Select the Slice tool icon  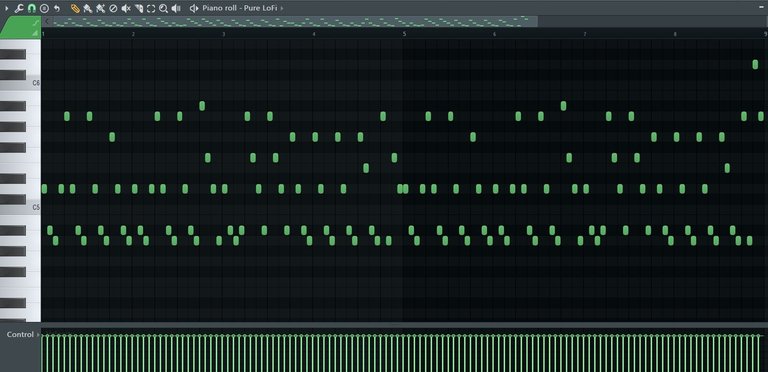(139, 8)
